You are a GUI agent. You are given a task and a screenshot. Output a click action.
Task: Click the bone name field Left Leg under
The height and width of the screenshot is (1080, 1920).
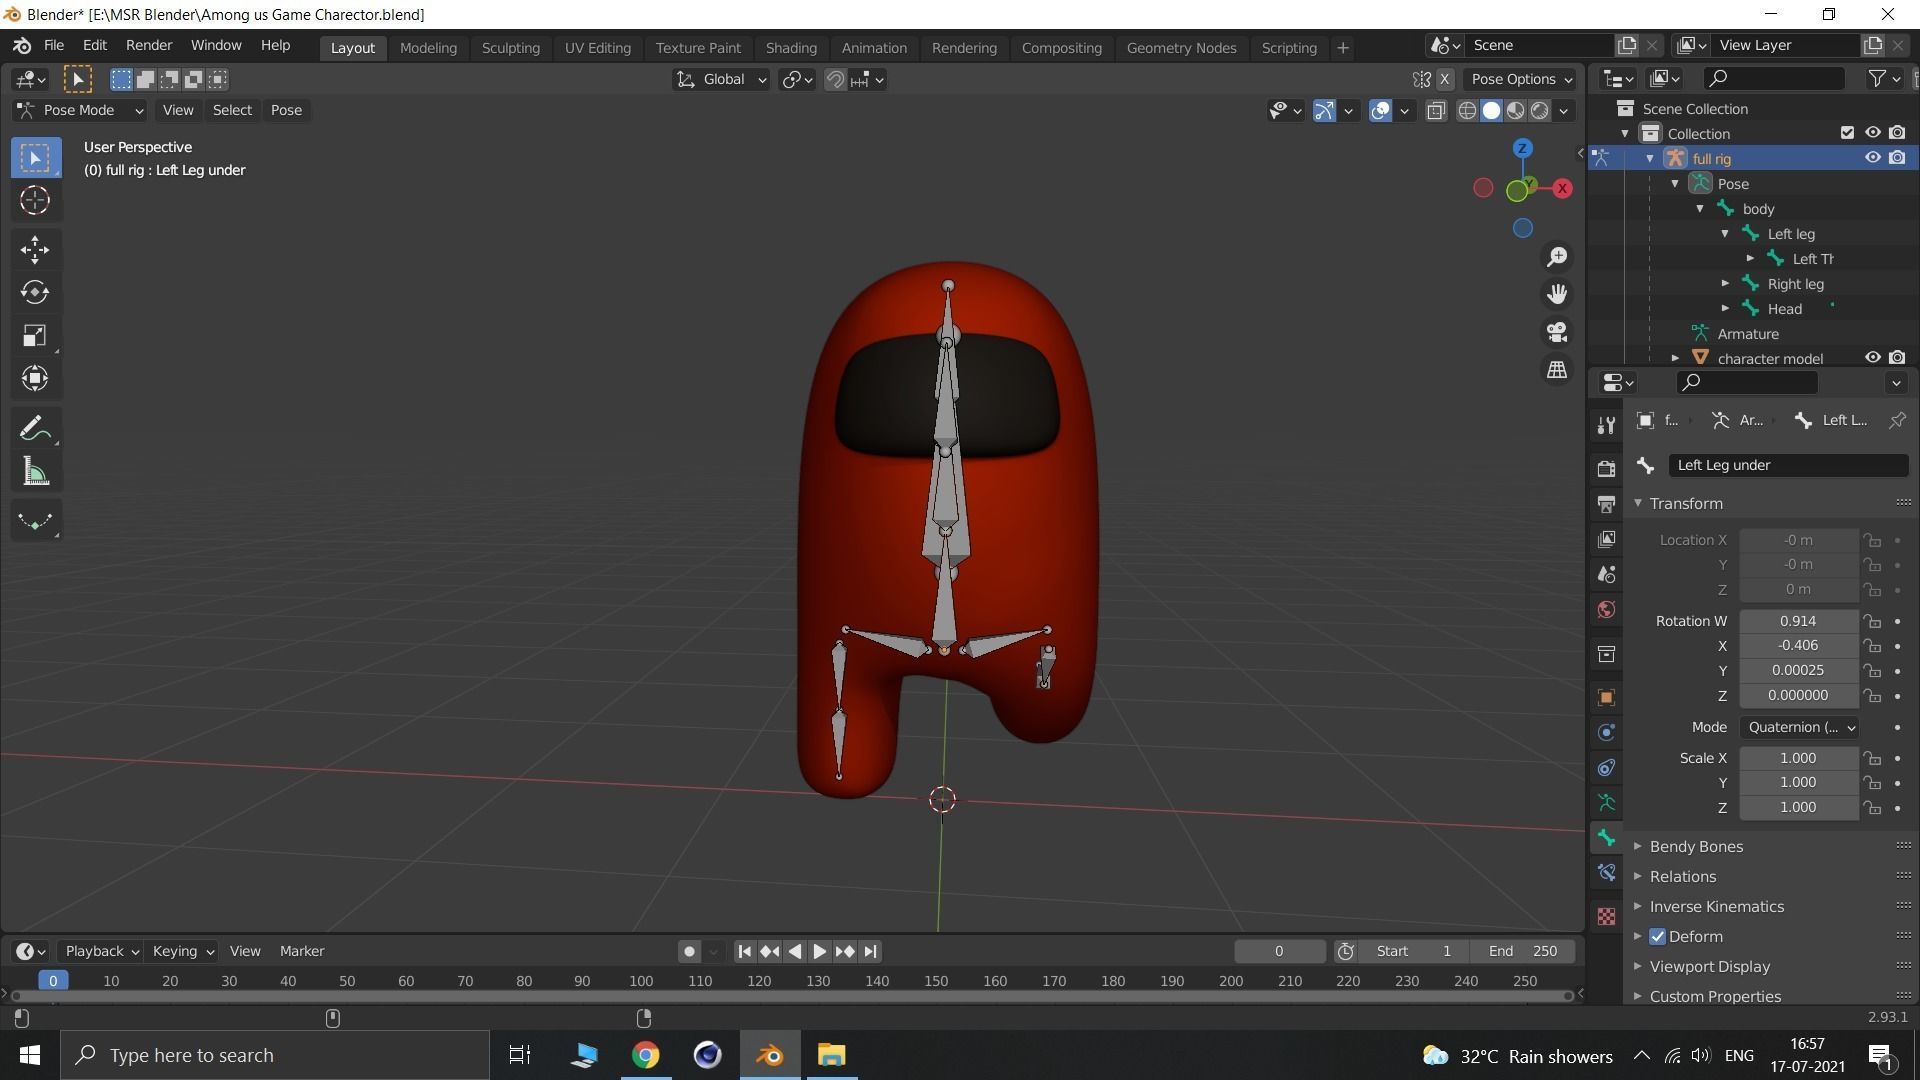coord(1787,465)
